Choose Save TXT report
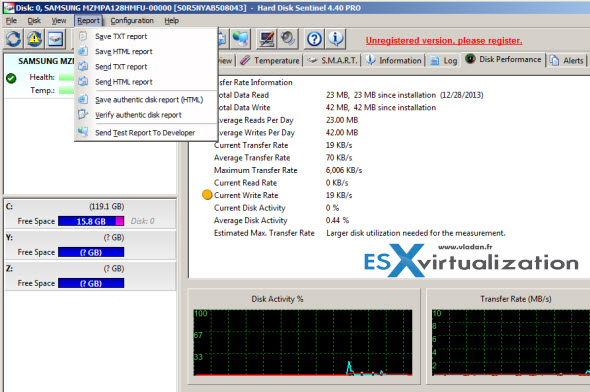The width and height of the screenshot is (590, 392). pyautogui.click(x=146, y=36)
